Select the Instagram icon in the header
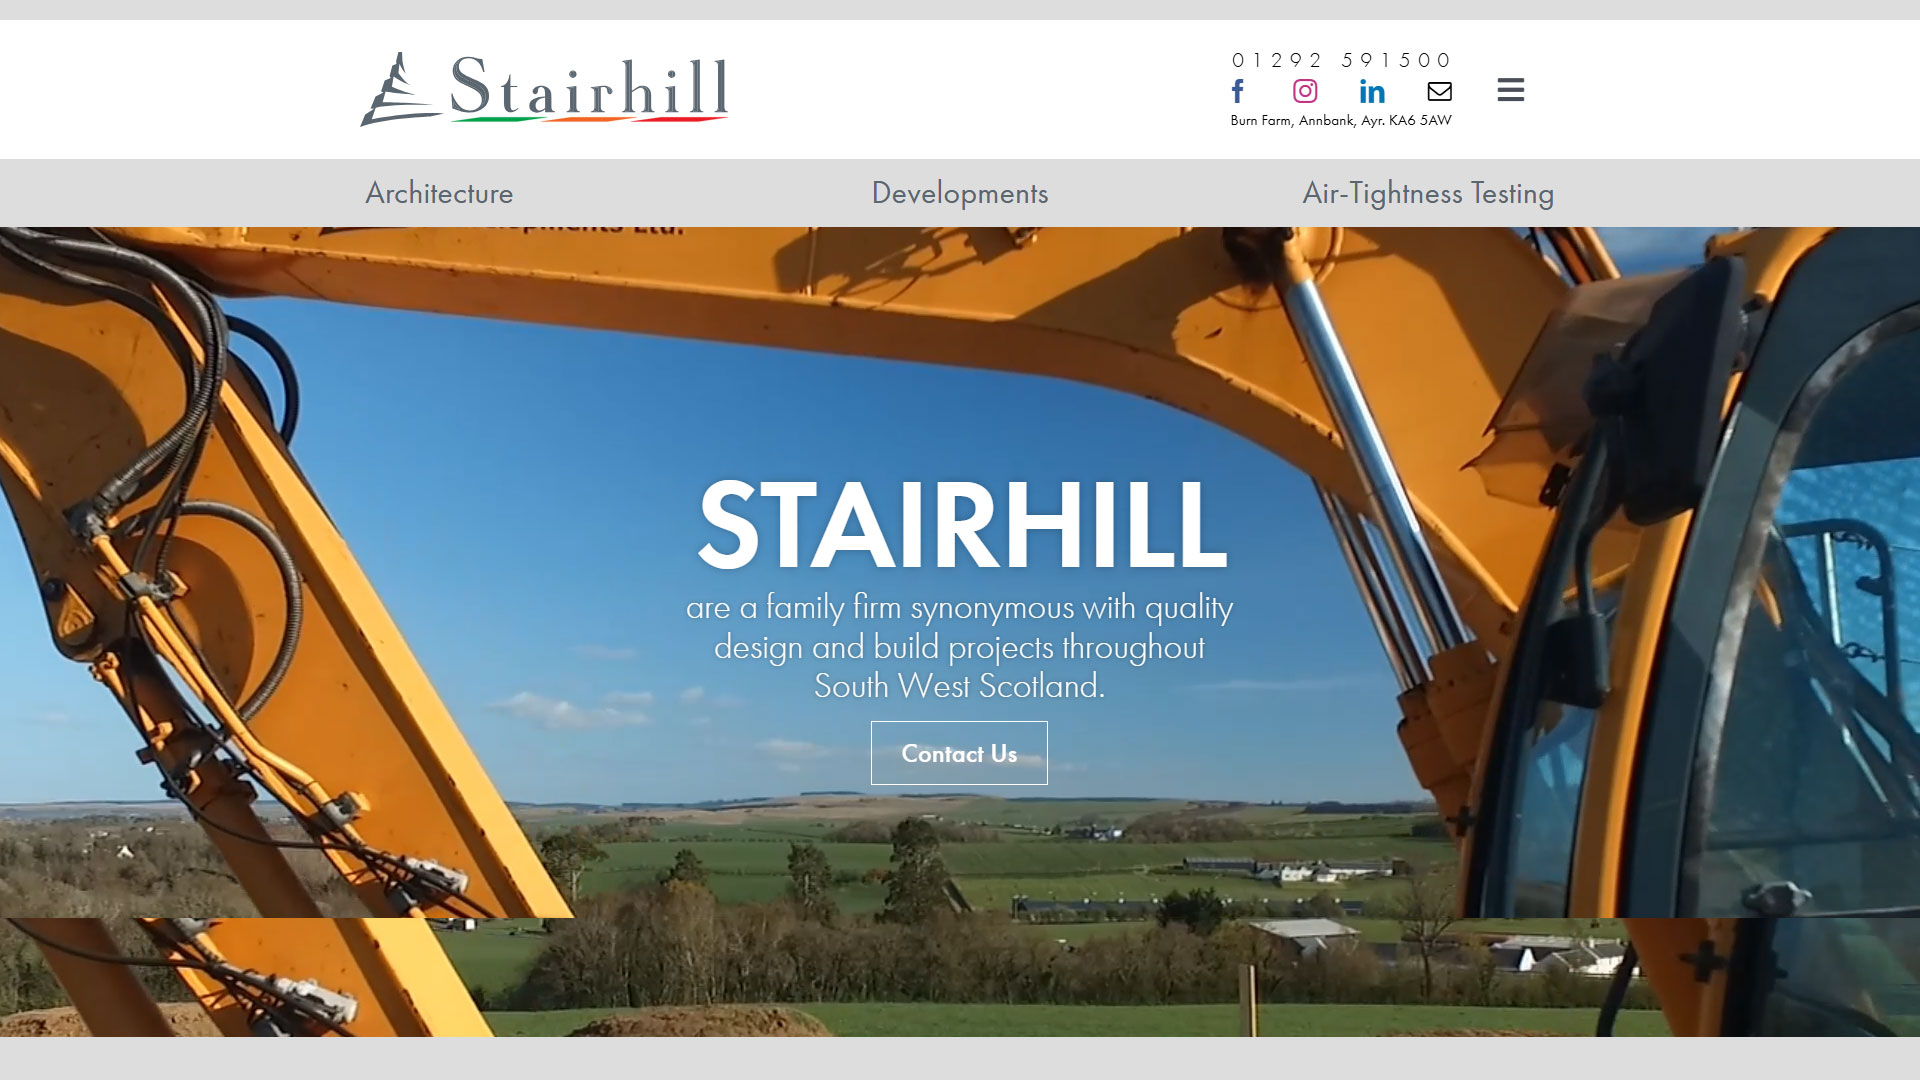Image resolution: width=1920 pixels, height=1080 pixels. 1305,91
